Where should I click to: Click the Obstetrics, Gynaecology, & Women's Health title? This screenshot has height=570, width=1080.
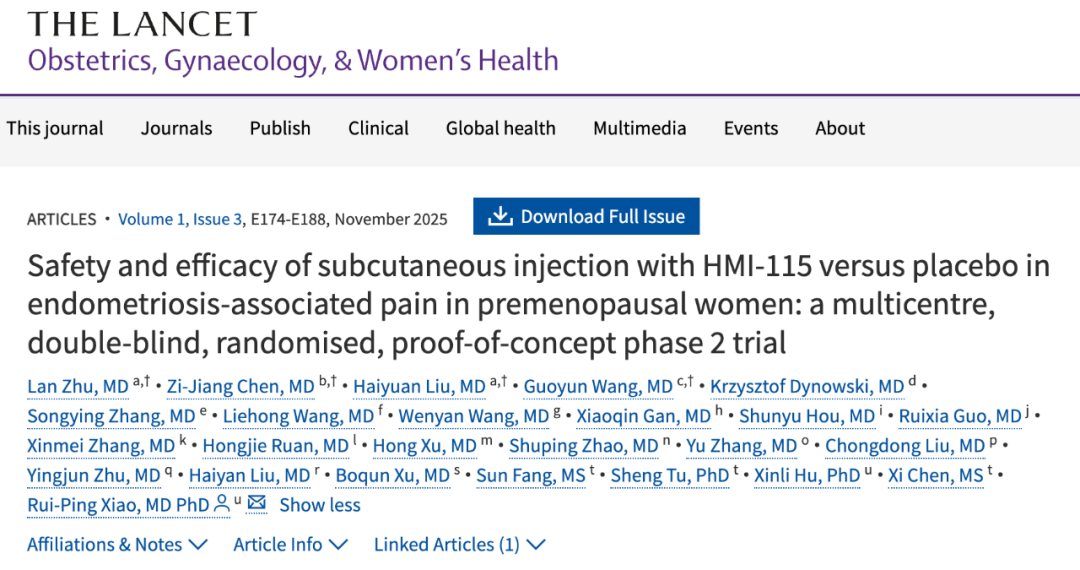tap(293, 60)
